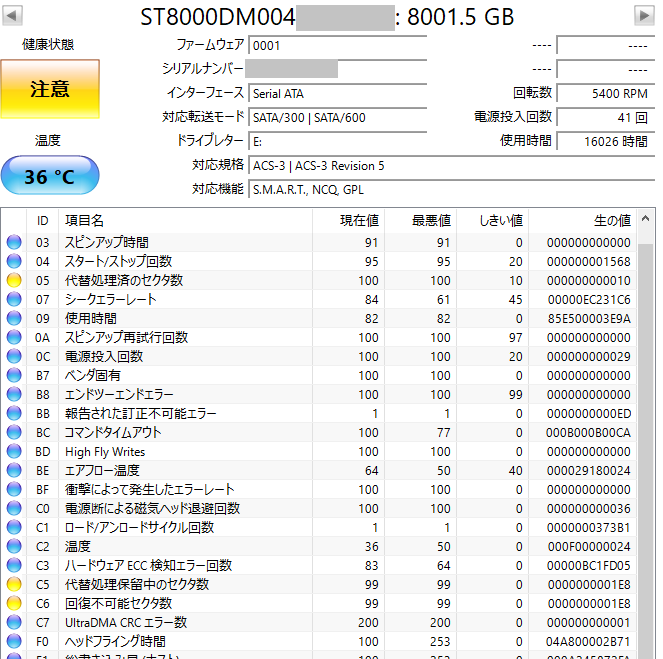The image size is (663, 659).
Task: Click blue status orb for attribute 03
Action: 14,242
